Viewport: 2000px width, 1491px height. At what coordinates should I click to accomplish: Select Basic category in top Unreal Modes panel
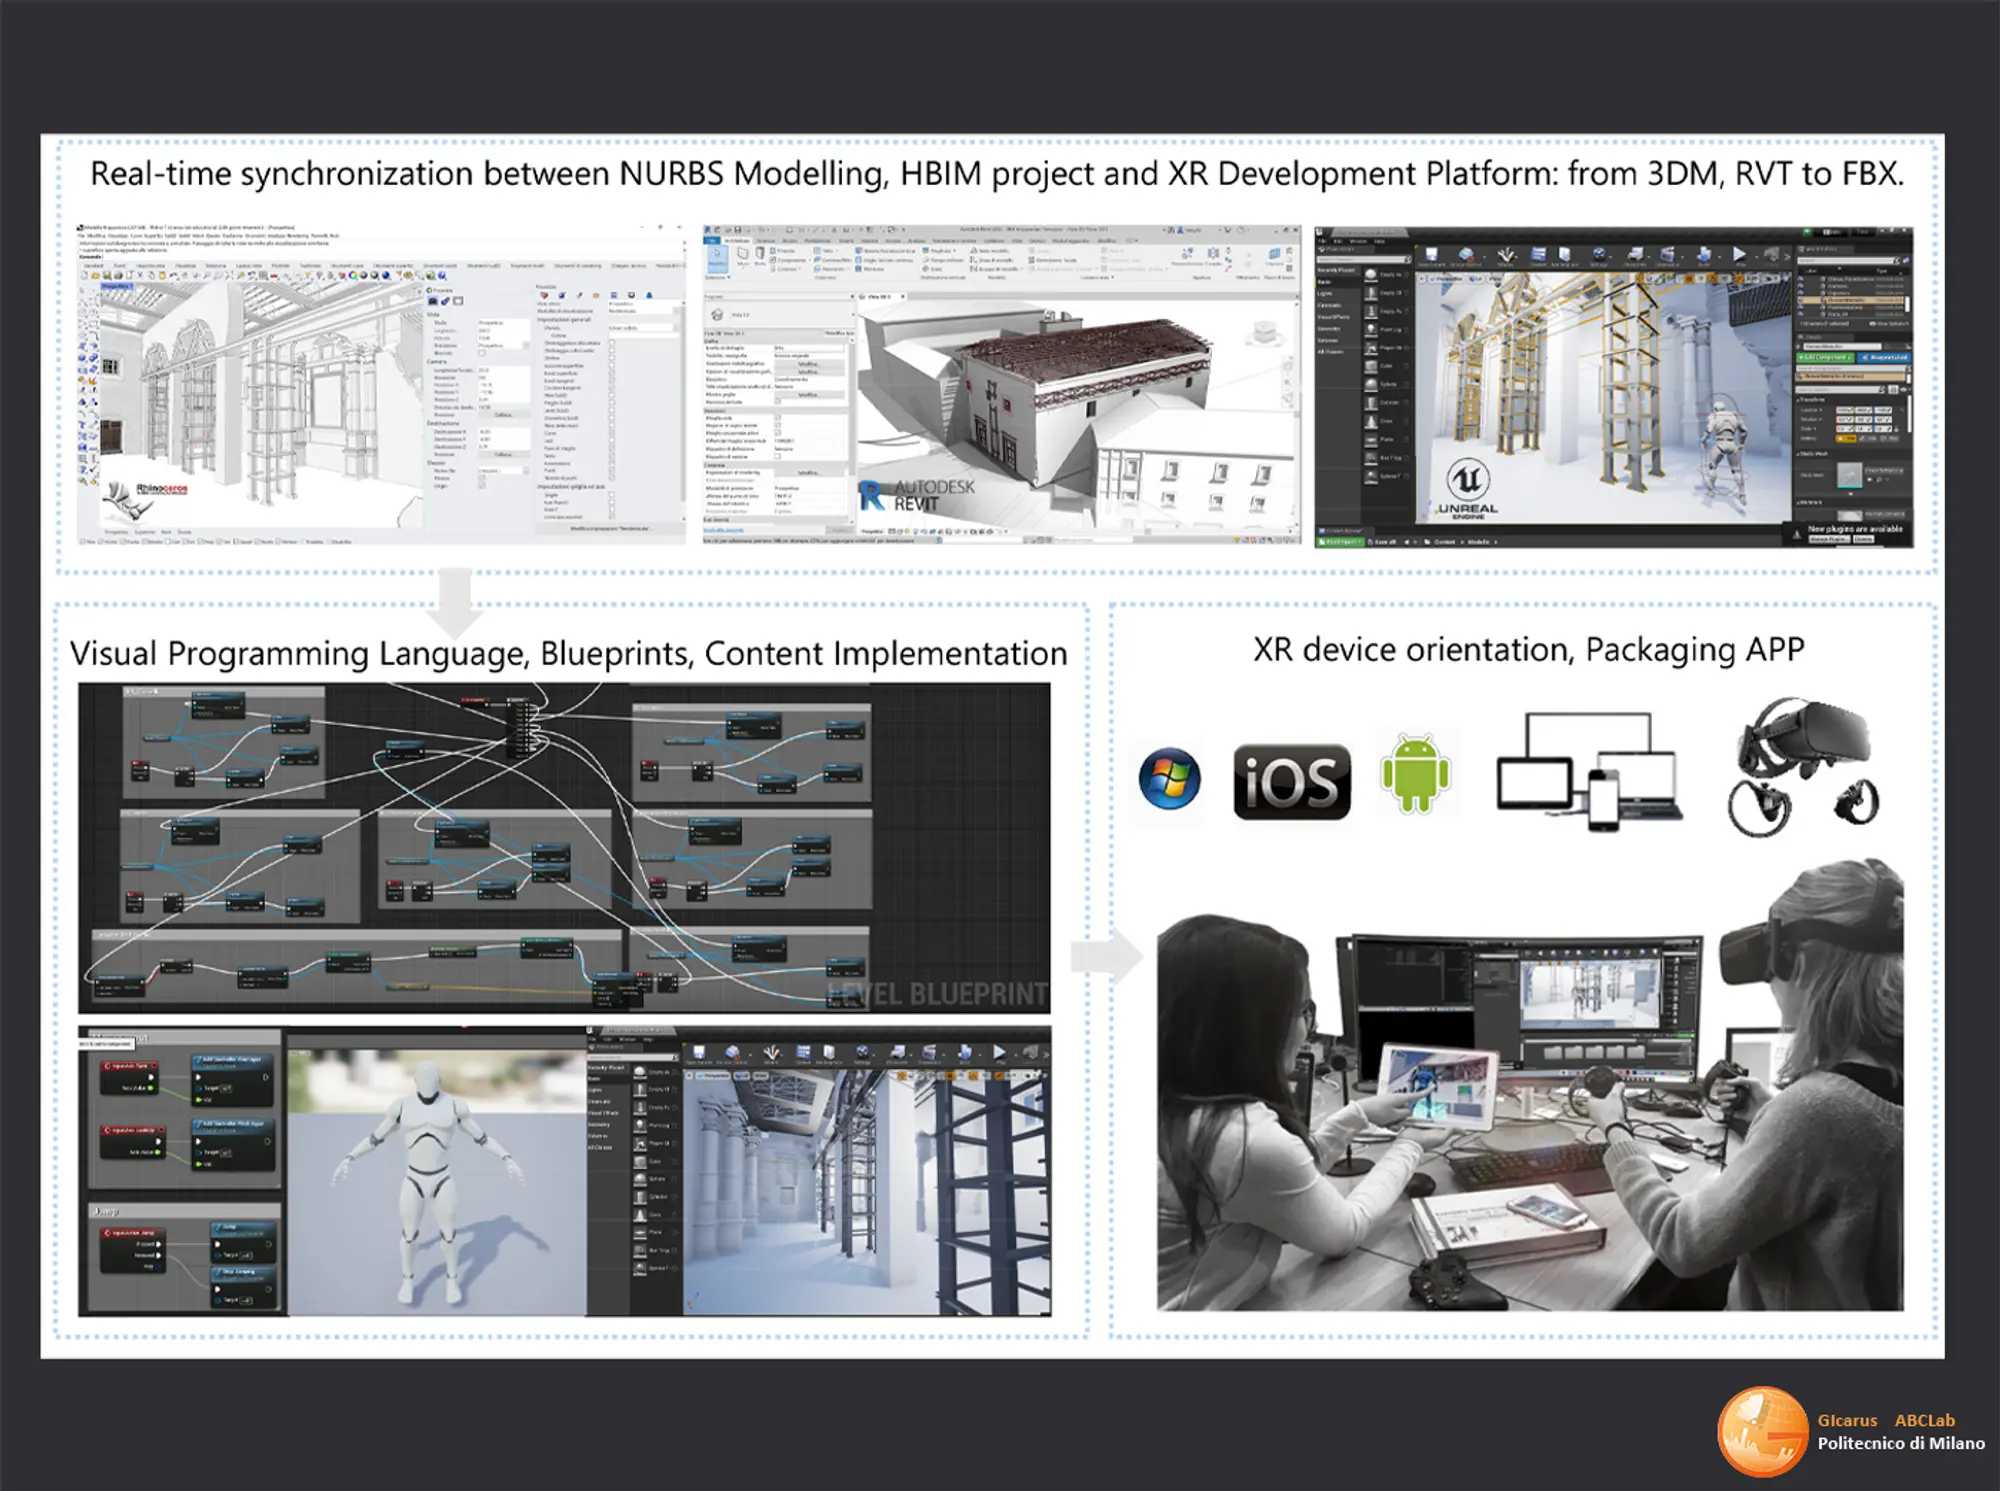click(x=1325, y=282)
